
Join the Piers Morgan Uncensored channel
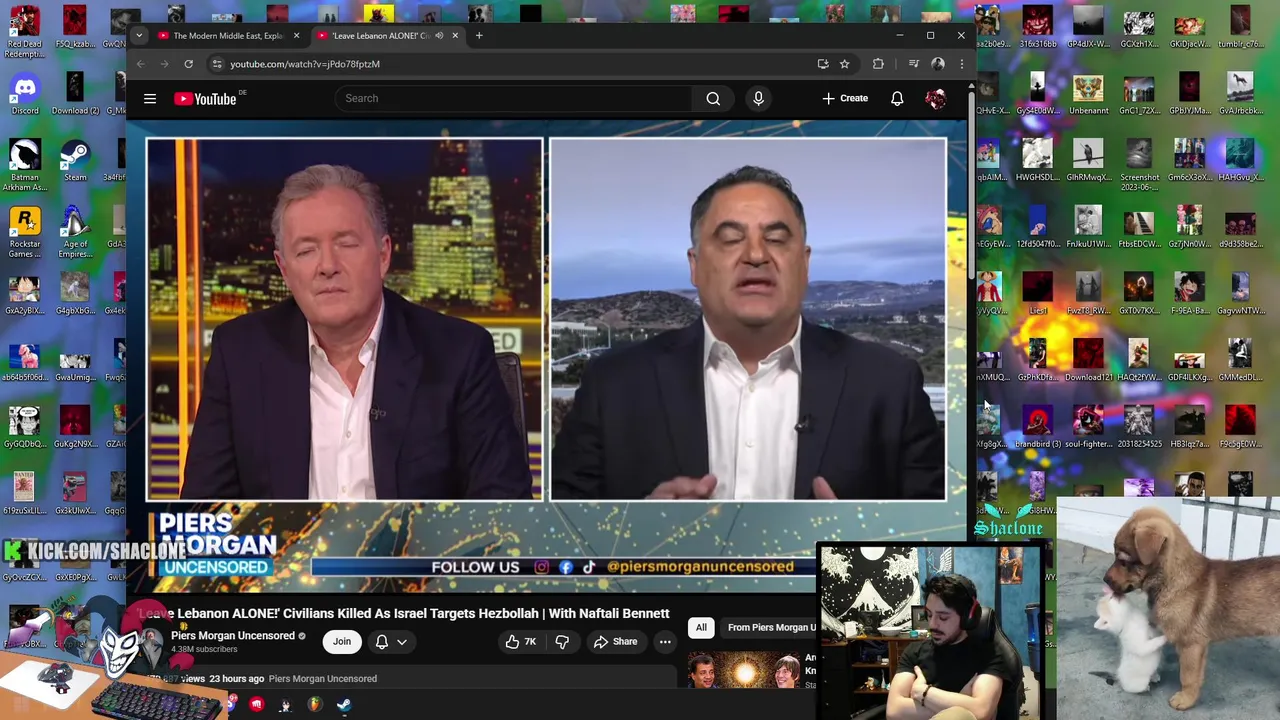pyautogui.click(x=342, y=642)
